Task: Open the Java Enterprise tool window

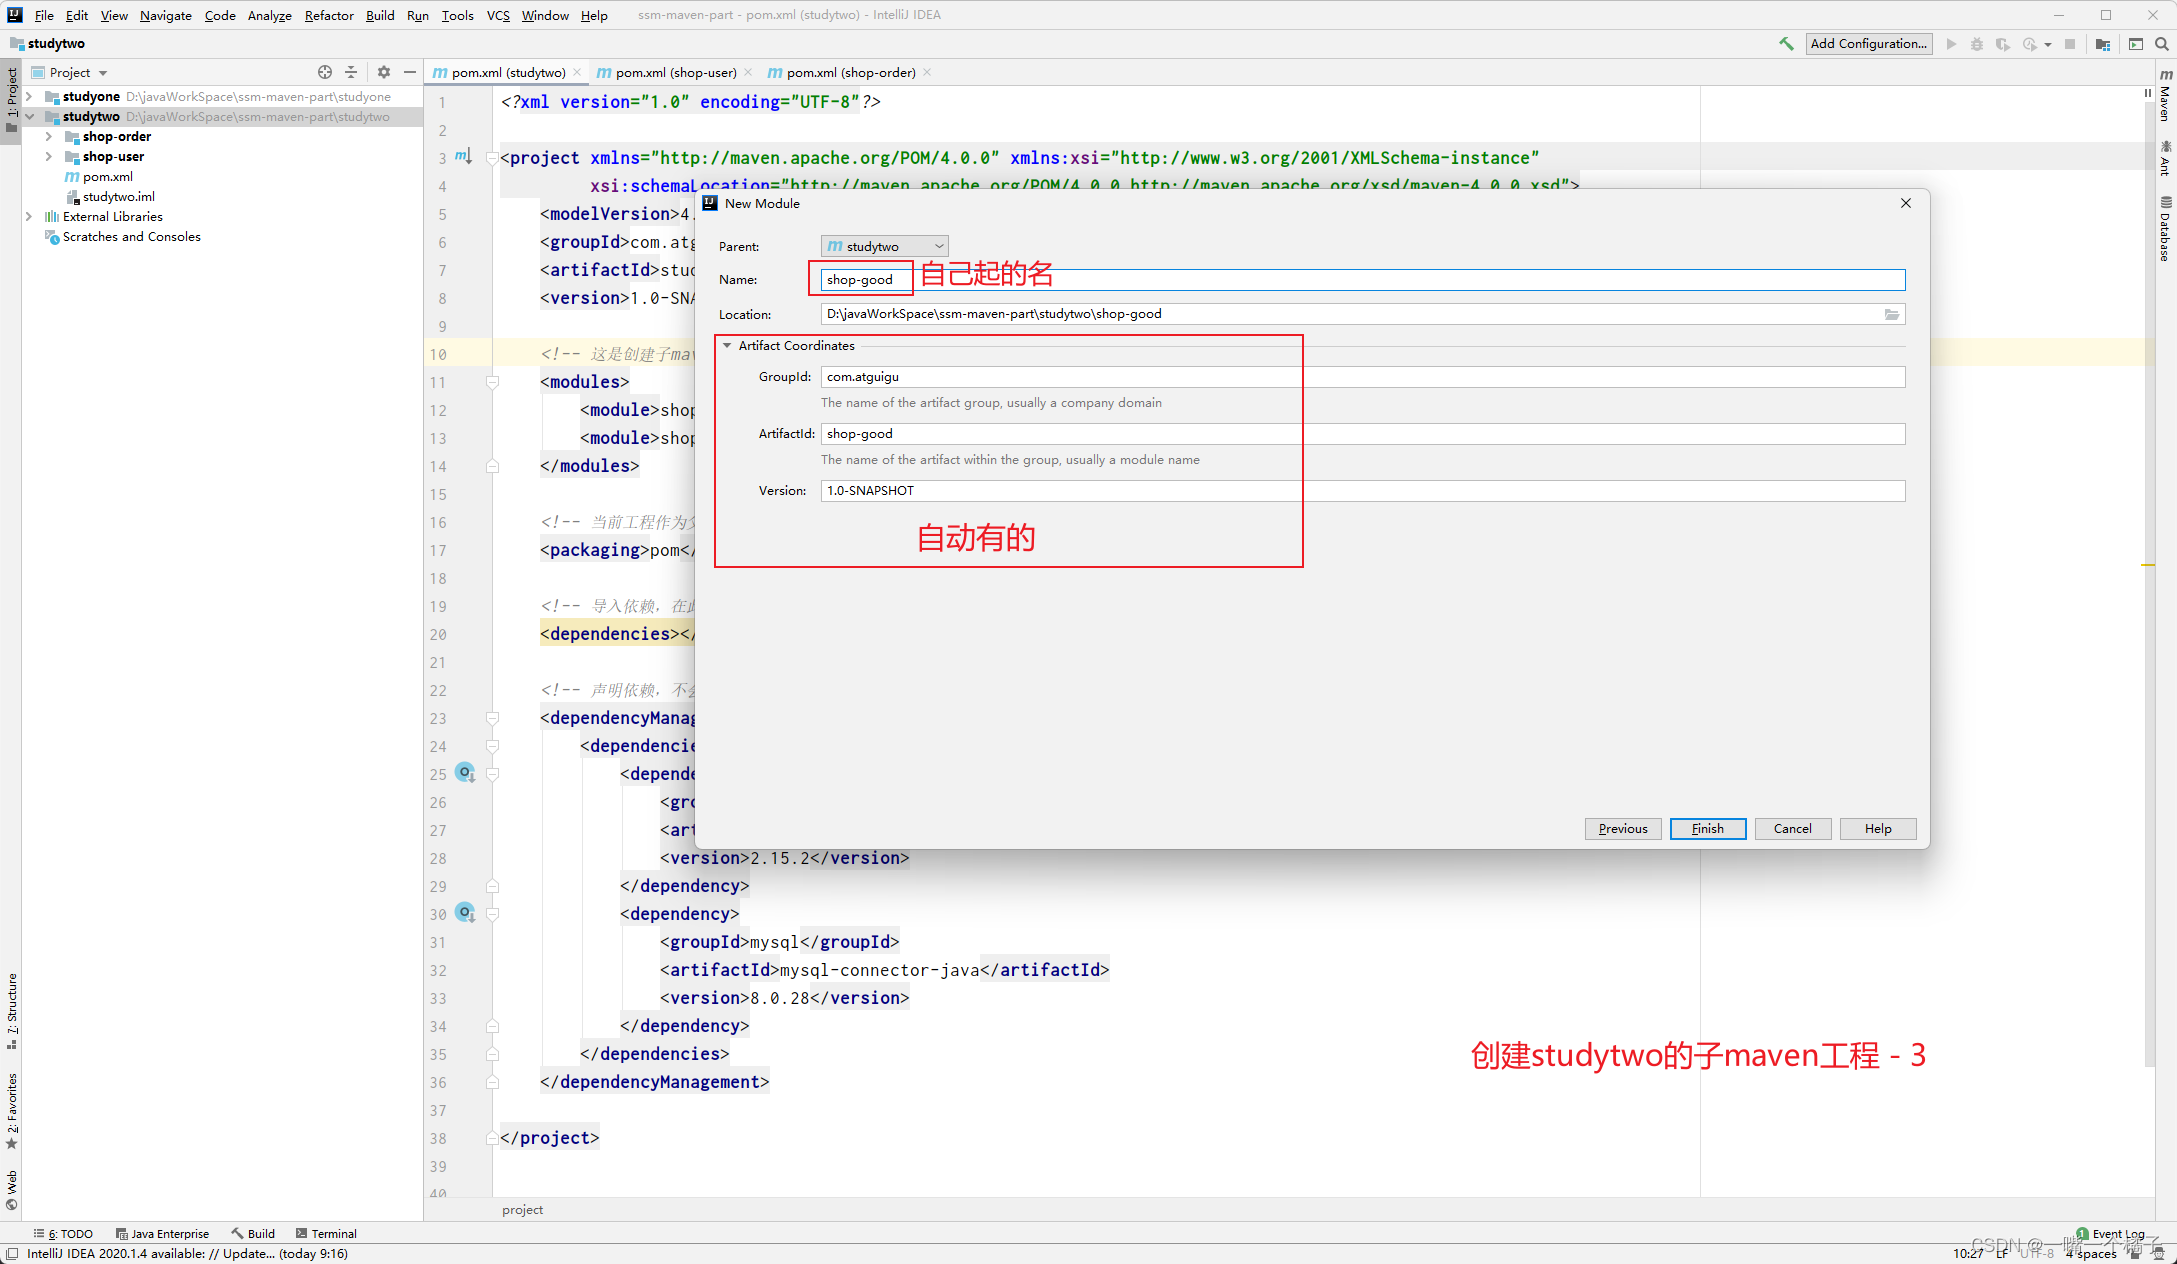Action: pyautogui.click(x=163, y=1233)
